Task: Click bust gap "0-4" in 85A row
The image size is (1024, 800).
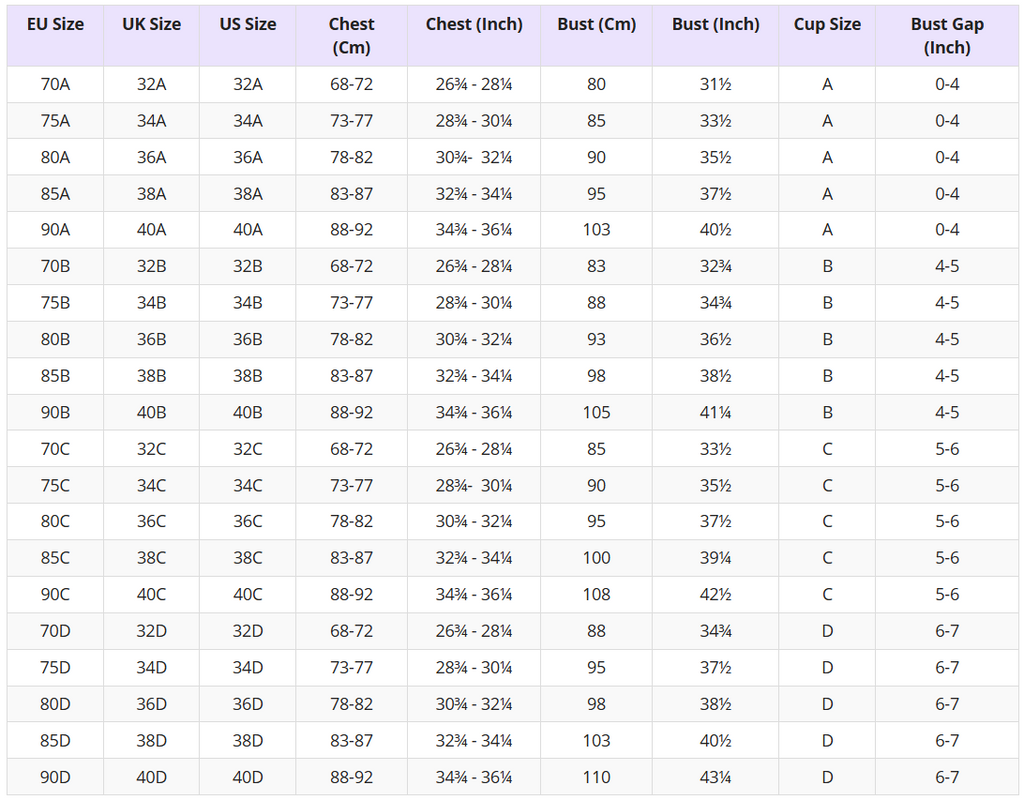Action: point(947,194)
